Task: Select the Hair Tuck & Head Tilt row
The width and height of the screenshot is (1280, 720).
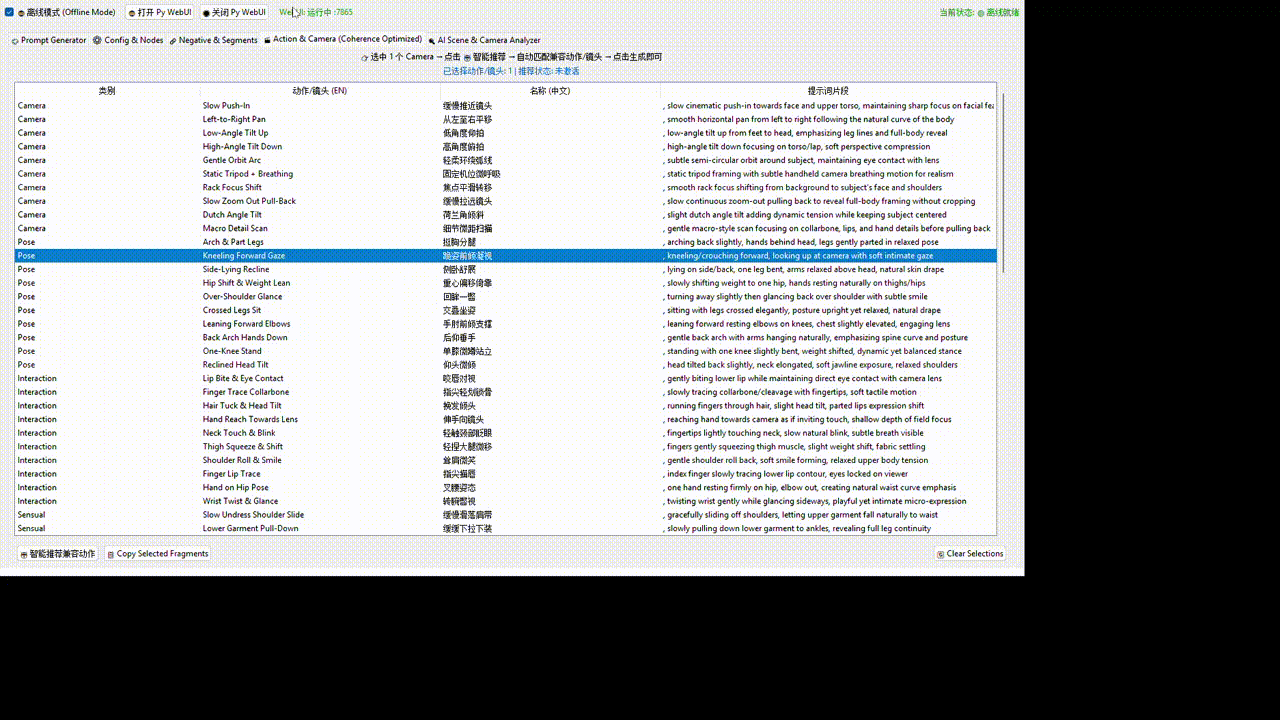Action: (506, 406)
